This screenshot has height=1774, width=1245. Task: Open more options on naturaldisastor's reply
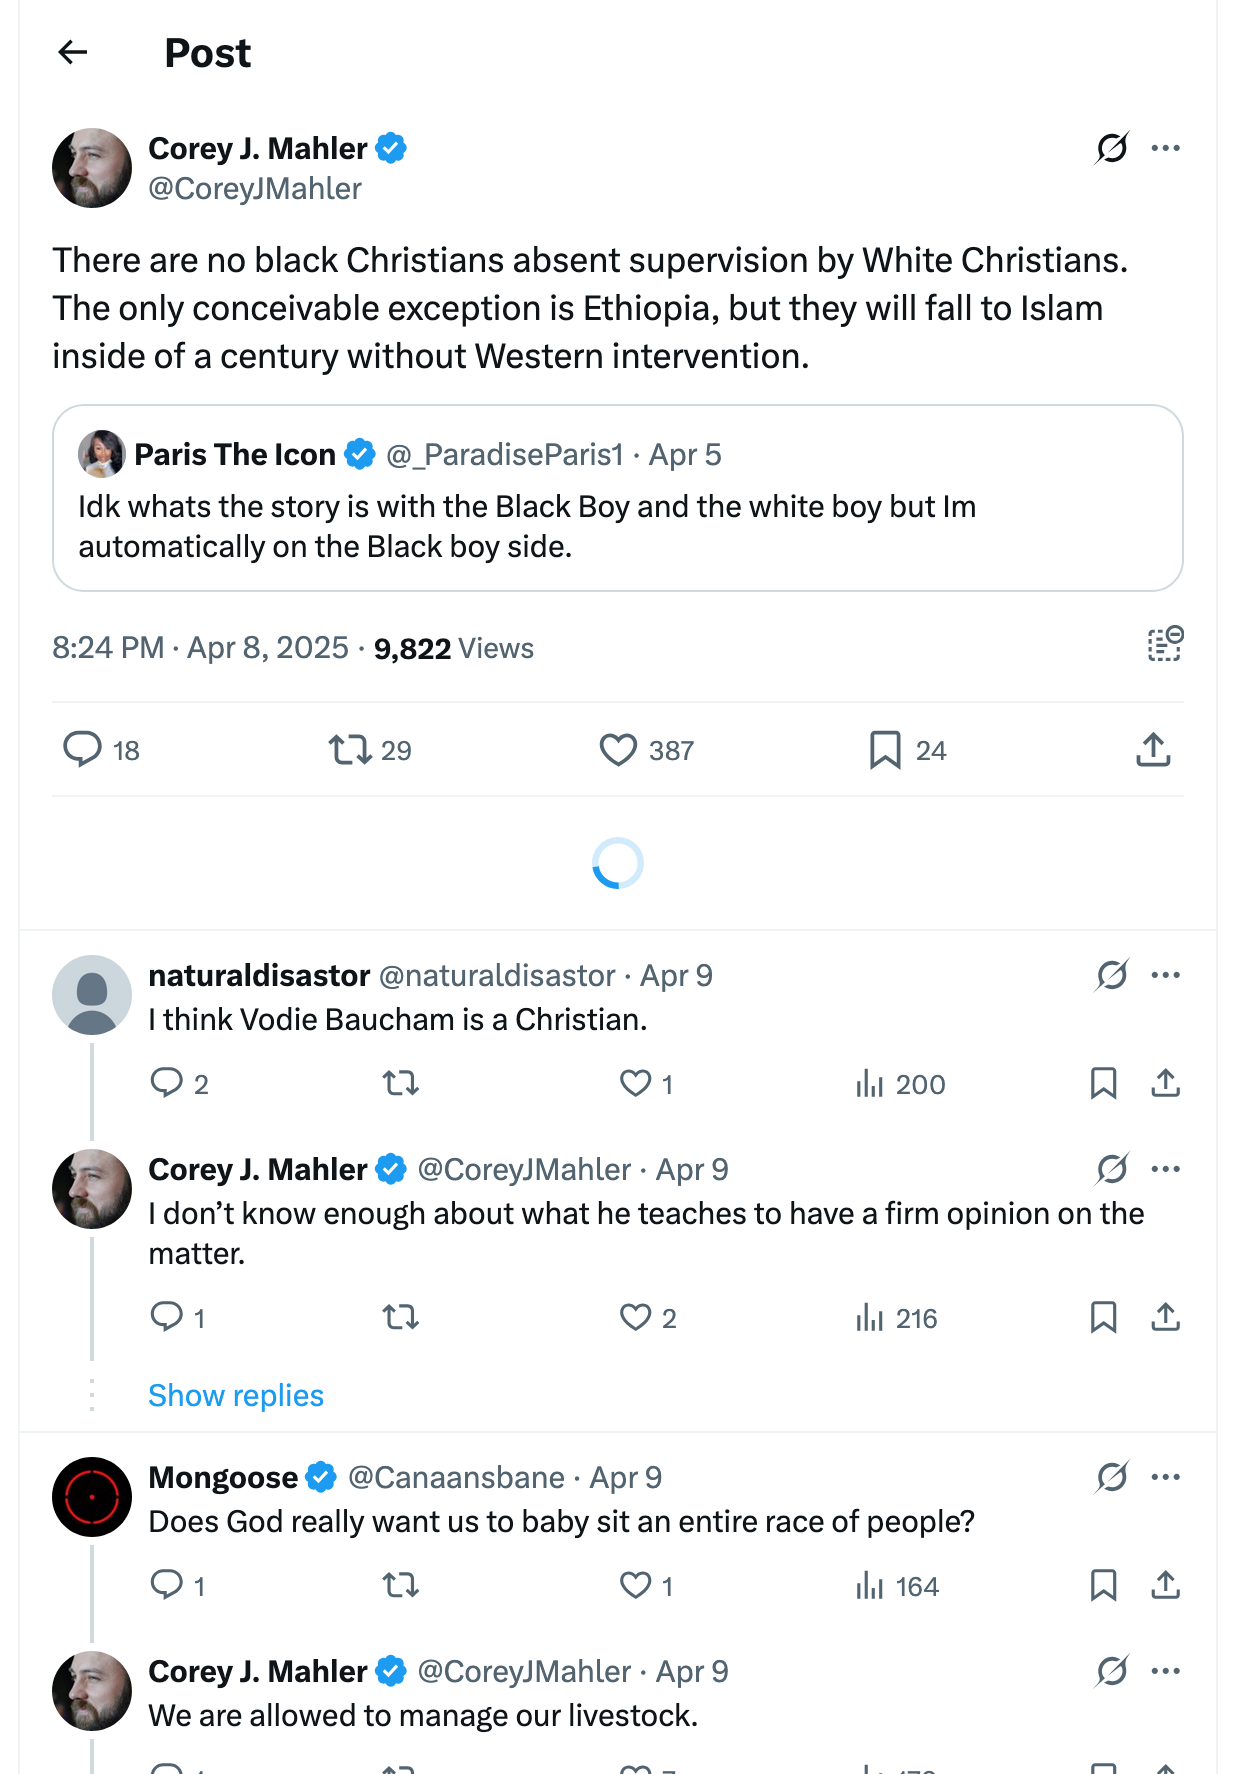click(1165, 975)
